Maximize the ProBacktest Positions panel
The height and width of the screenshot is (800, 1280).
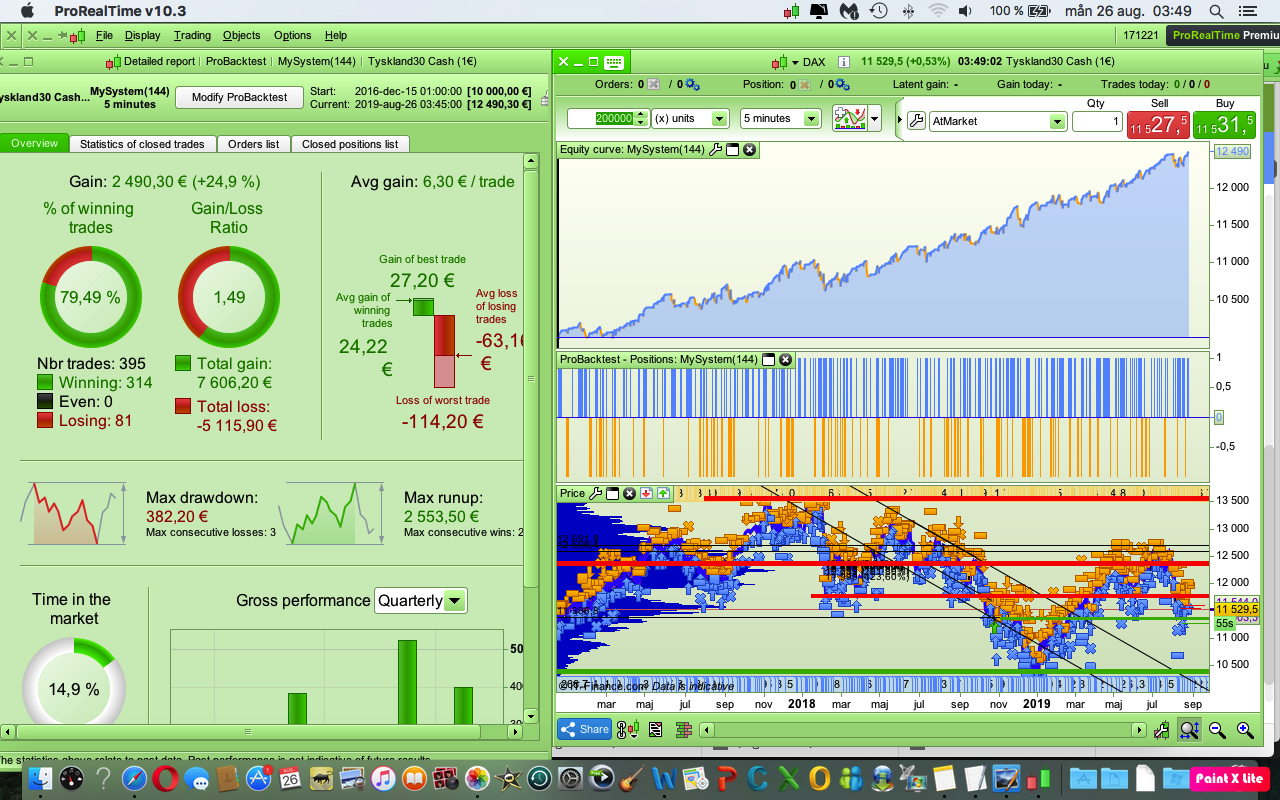point(768,359)
